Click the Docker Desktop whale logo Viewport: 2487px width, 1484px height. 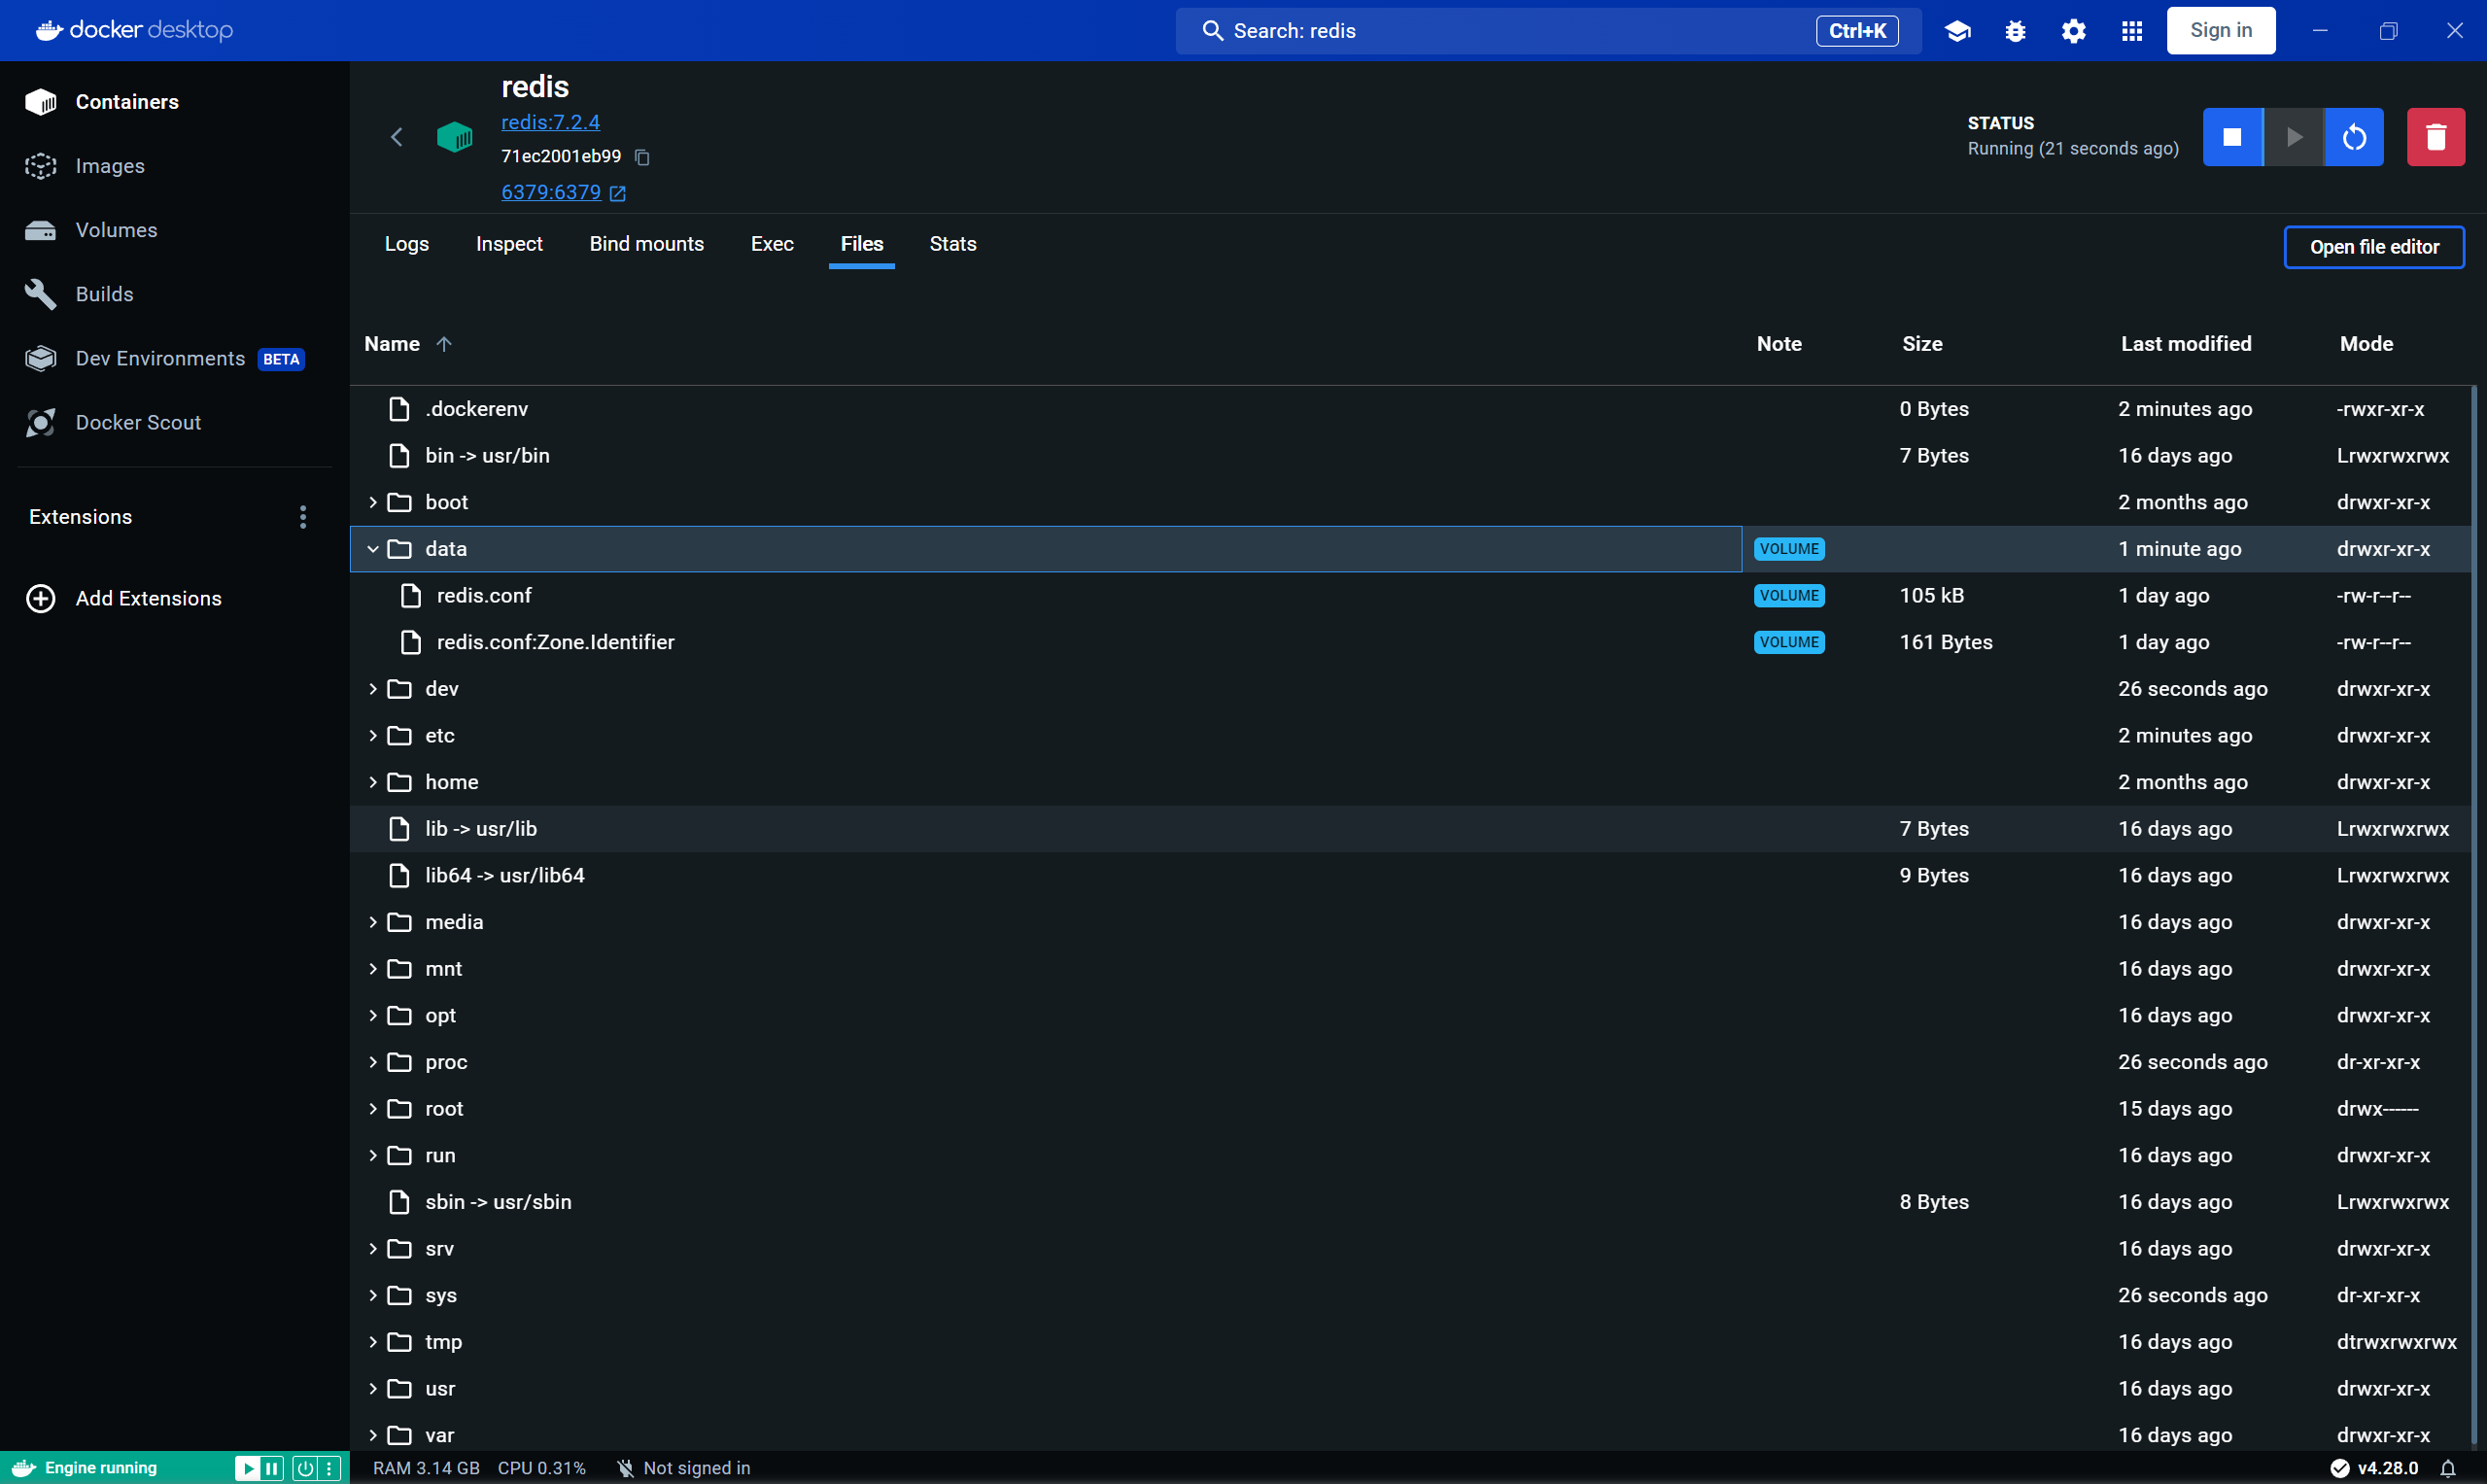pyautogui.click(x=134, y=30)
